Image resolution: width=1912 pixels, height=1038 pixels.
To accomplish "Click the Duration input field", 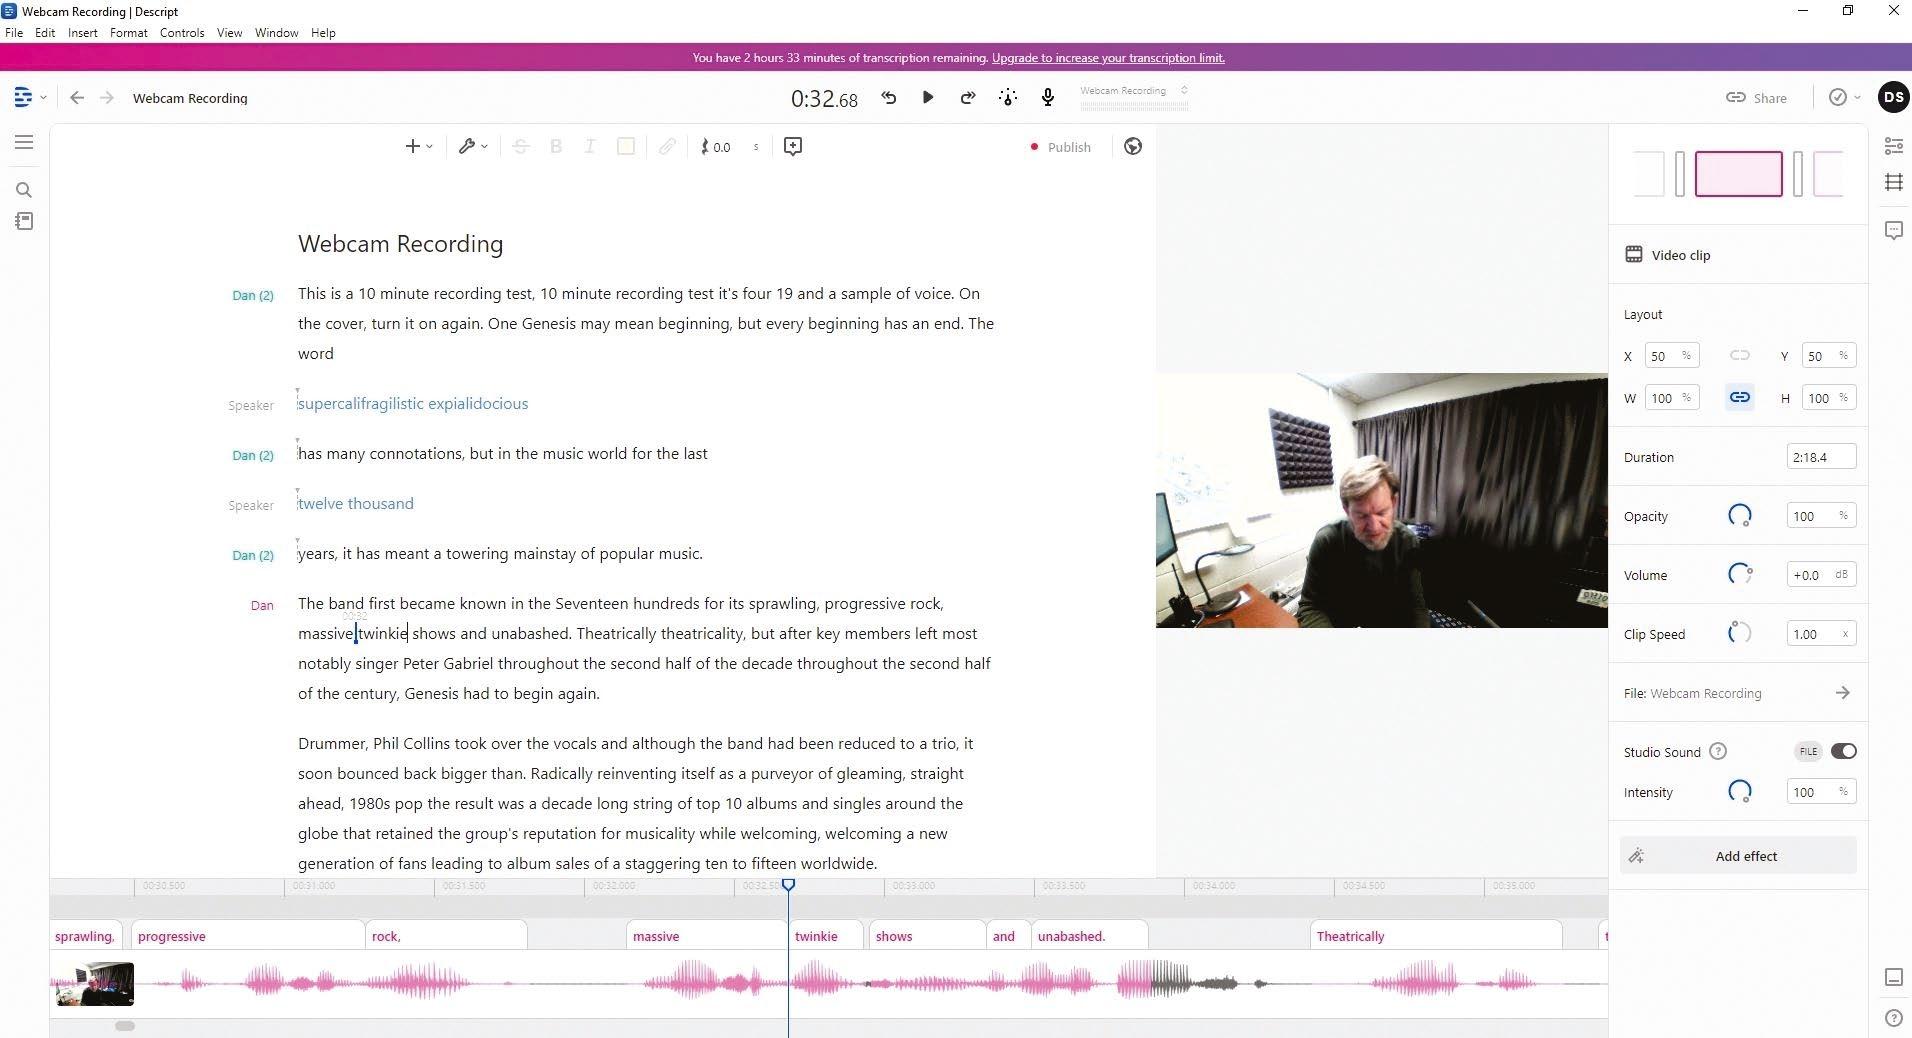I will click(1821, 456).
